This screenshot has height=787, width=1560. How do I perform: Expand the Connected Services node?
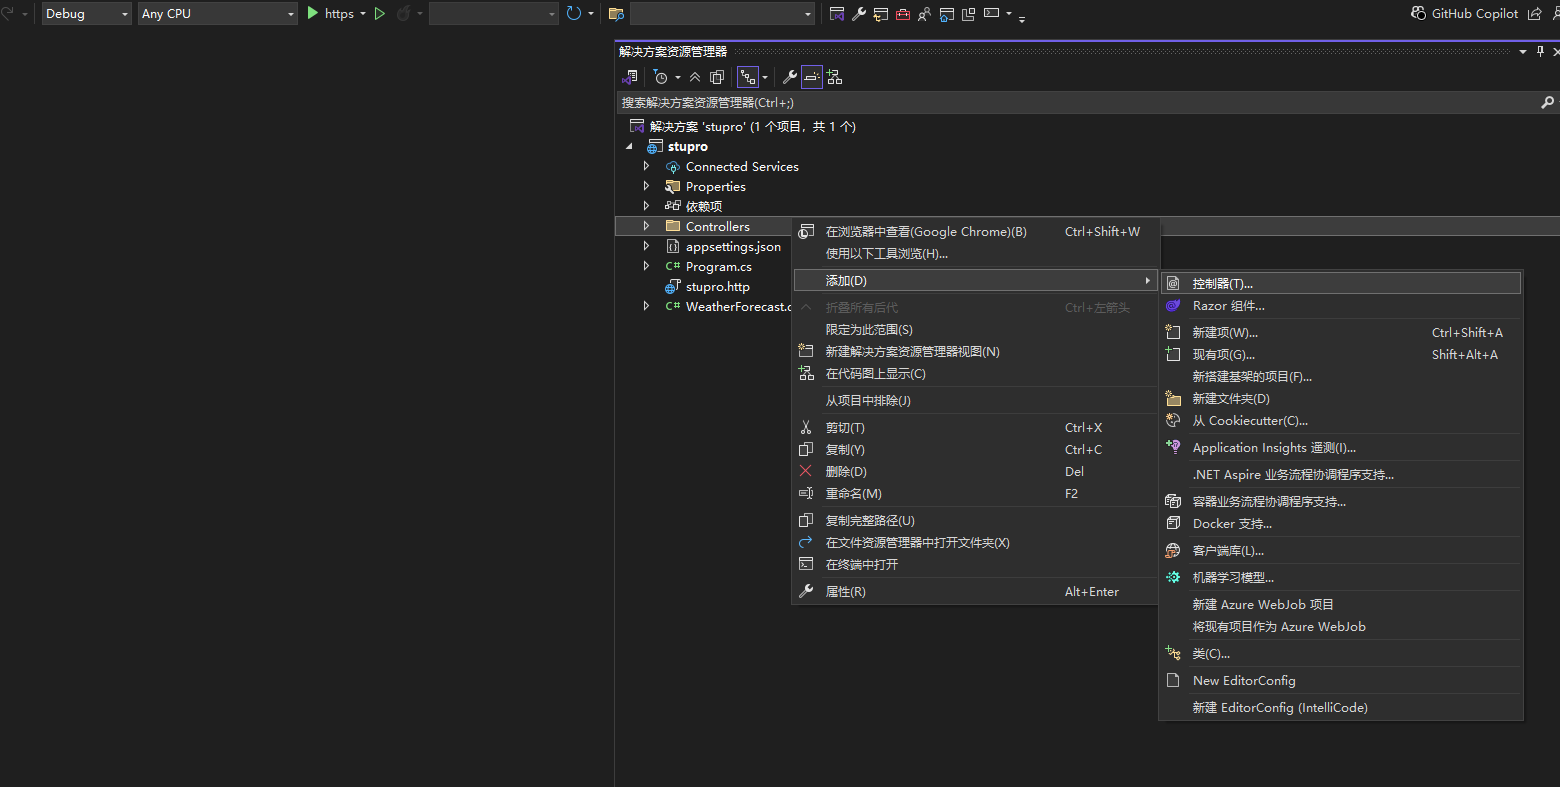[646, 166]
